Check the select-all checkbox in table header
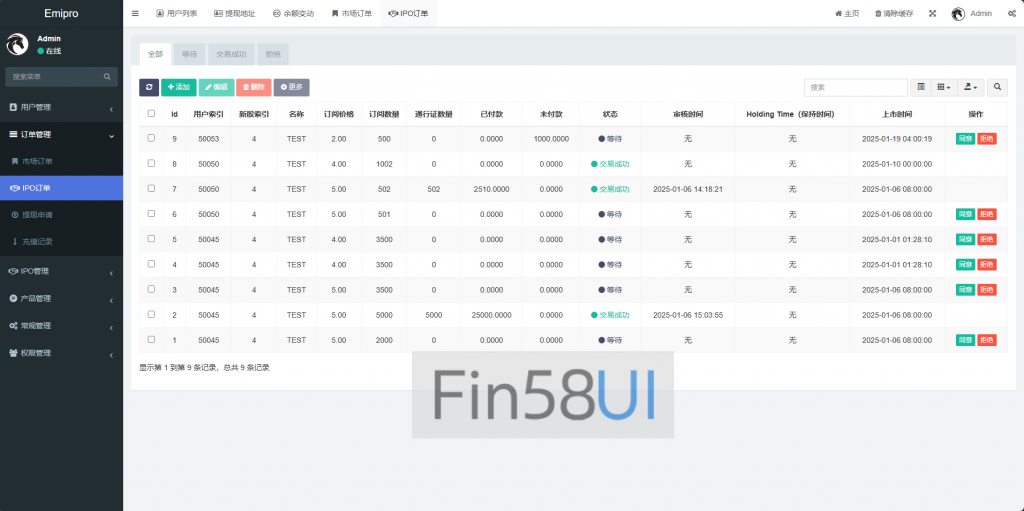The image size is (1024, 511). (x=151, y=113)
